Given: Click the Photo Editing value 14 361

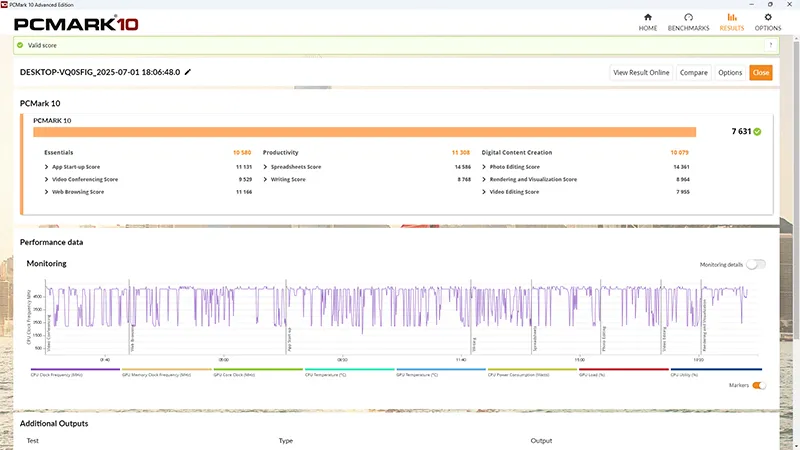Looking at the screenshot, I should (x=681, y=167).
